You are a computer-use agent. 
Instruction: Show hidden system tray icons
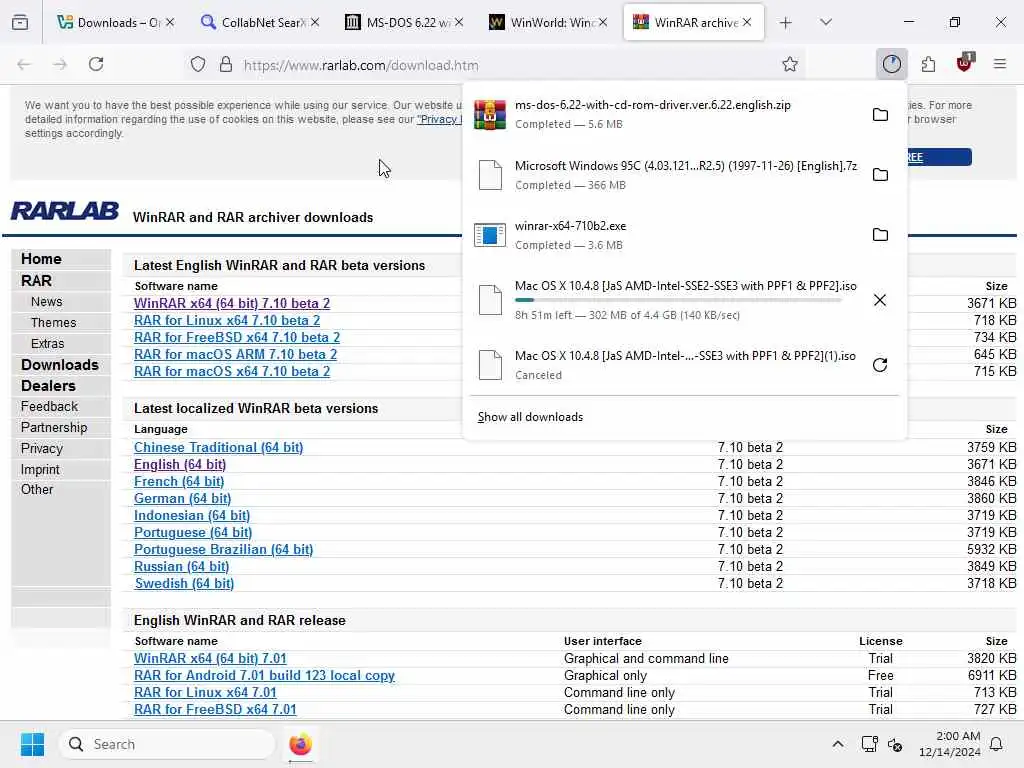click(837, 744)
